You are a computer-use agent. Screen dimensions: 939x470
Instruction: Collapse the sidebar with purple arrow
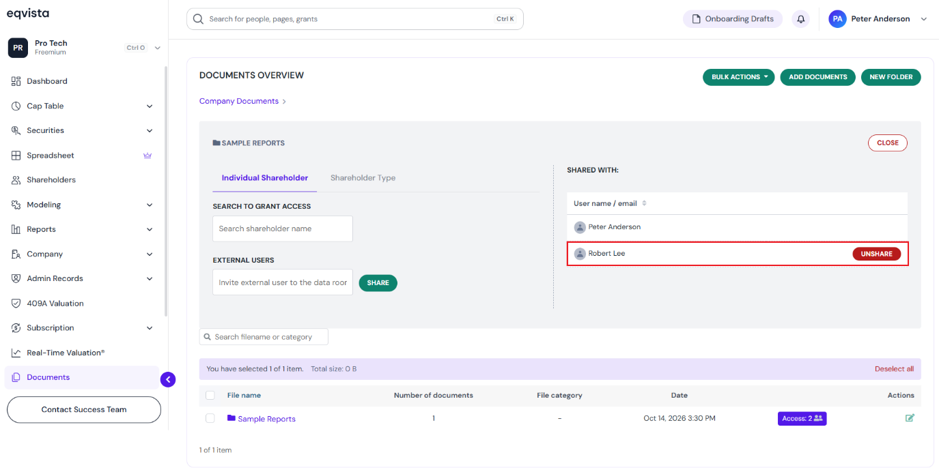click(168, 379)
